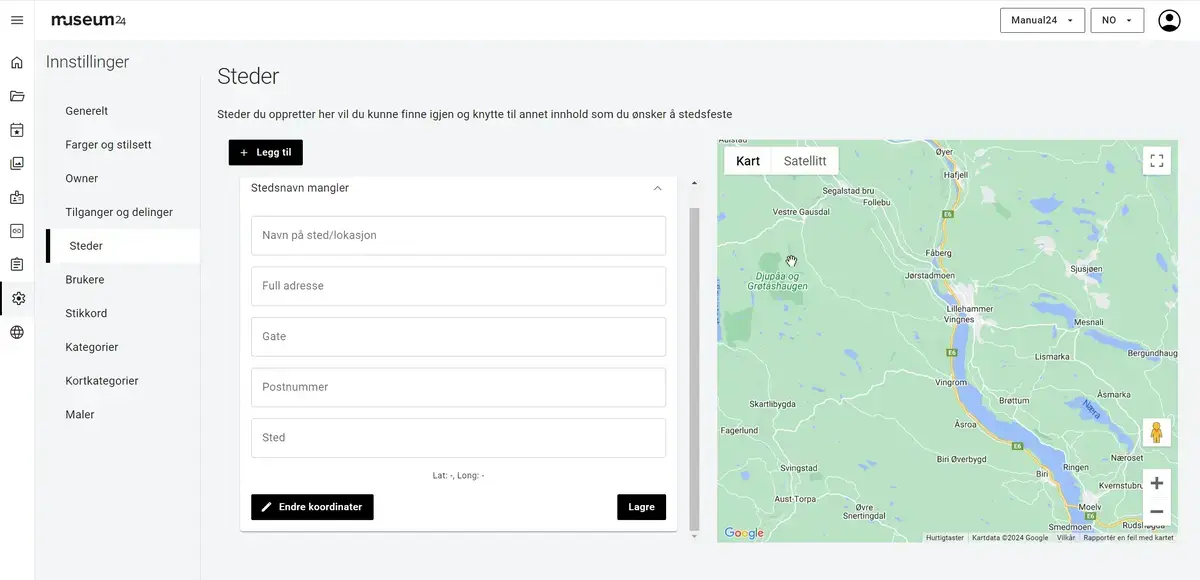Open the user account avatar
Screen dimensions: 1200x580
coord(1169,20)
